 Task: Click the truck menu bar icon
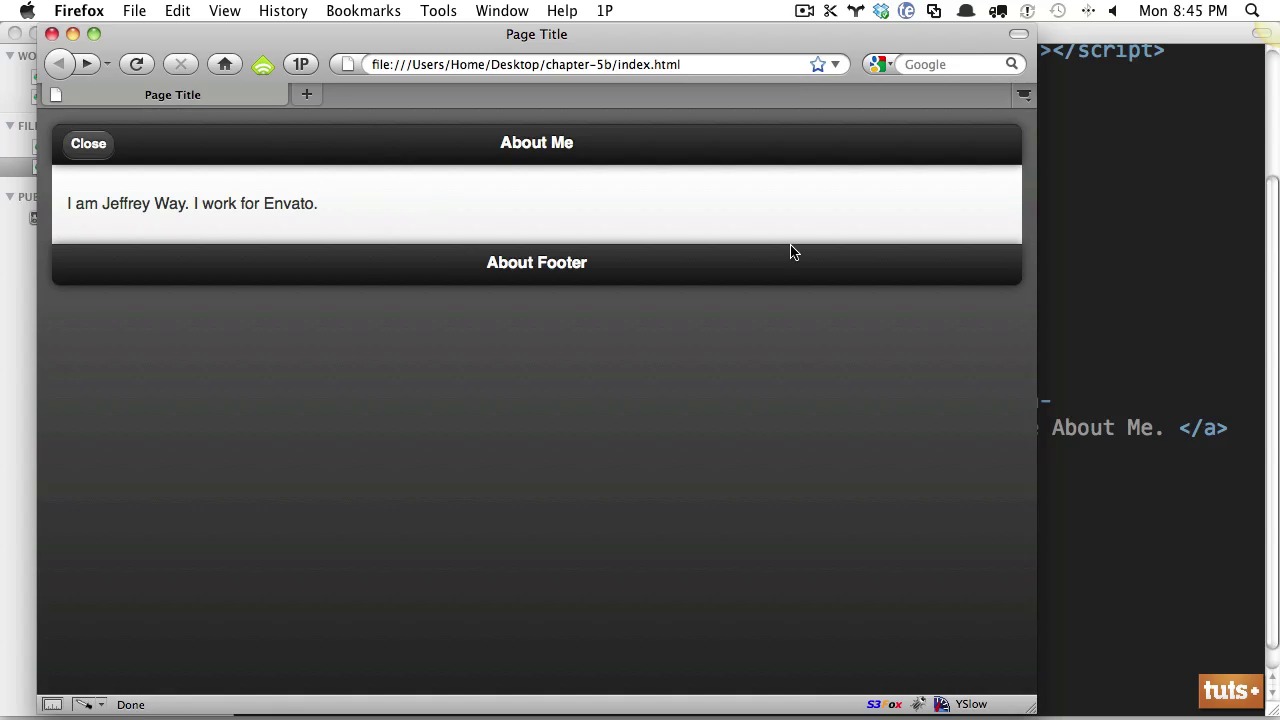click(x=998, y=10)
